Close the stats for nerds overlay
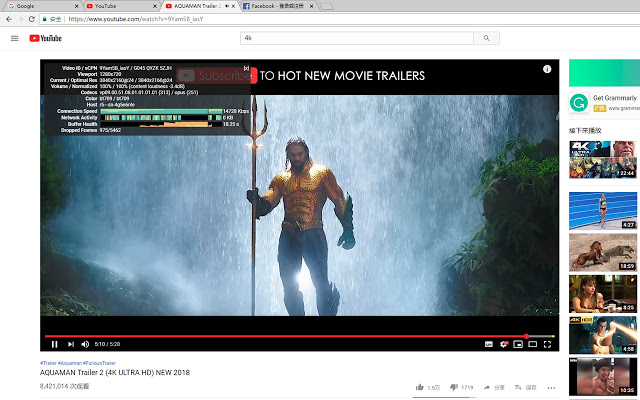The width and height of the screenshot is (640, 400). (x=246, y=68)
